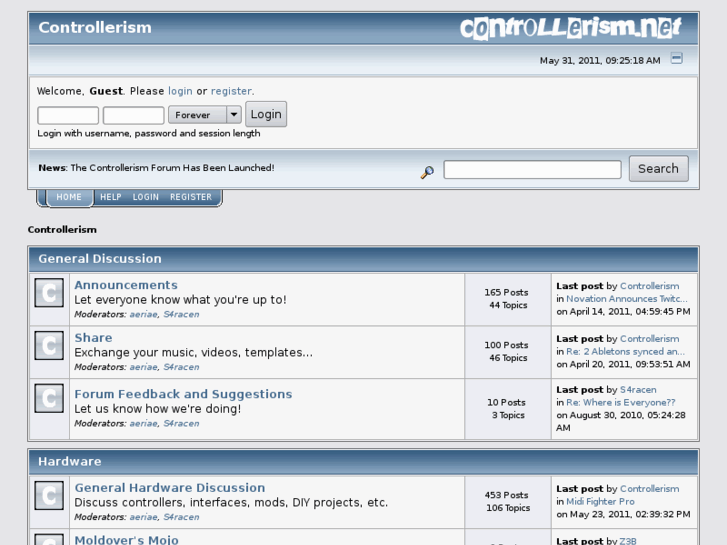Focus the username input field
This screenshot has width=727, height=545.
68,115
